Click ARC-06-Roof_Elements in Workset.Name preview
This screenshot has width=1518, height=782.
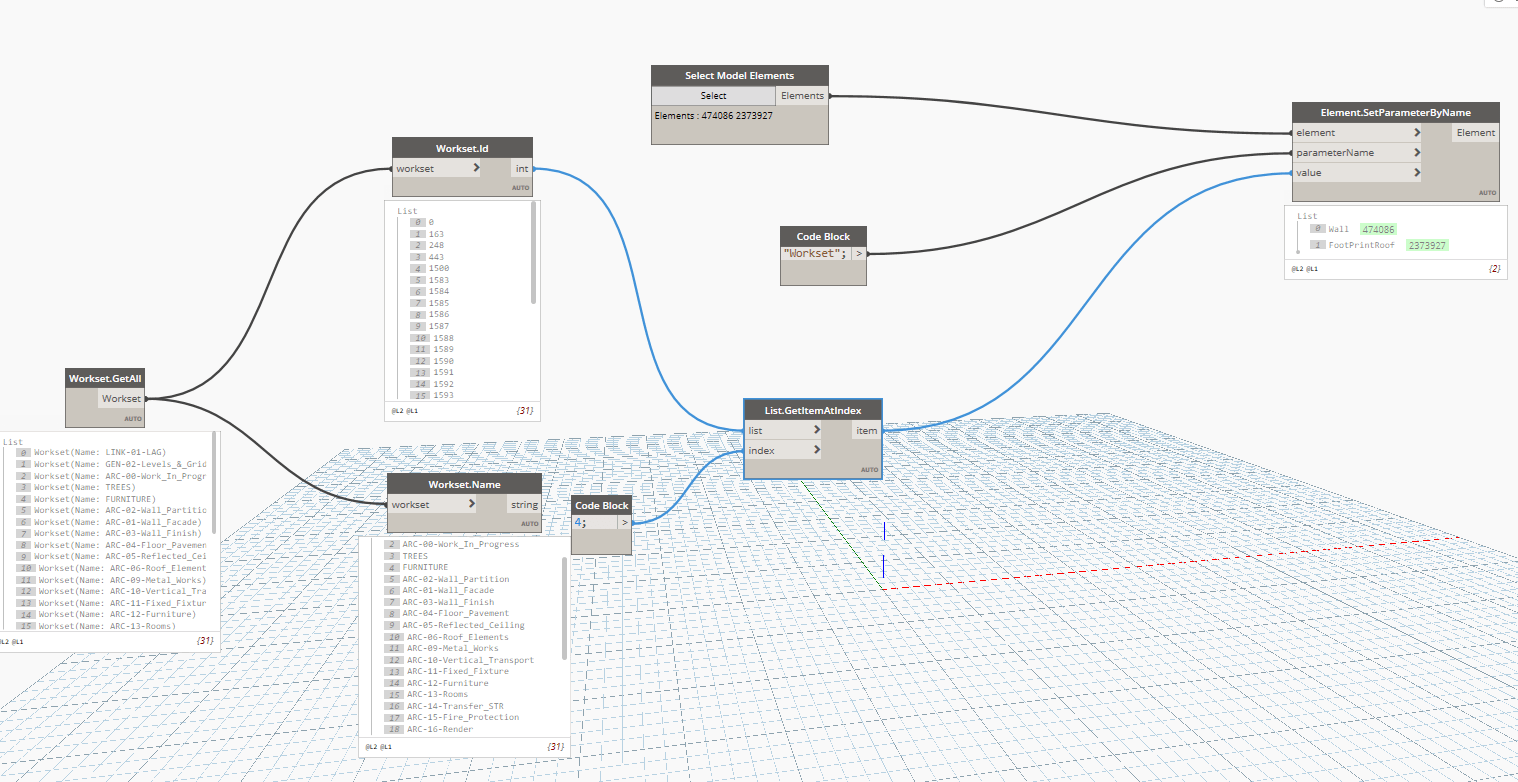click(x=457, y=637)
